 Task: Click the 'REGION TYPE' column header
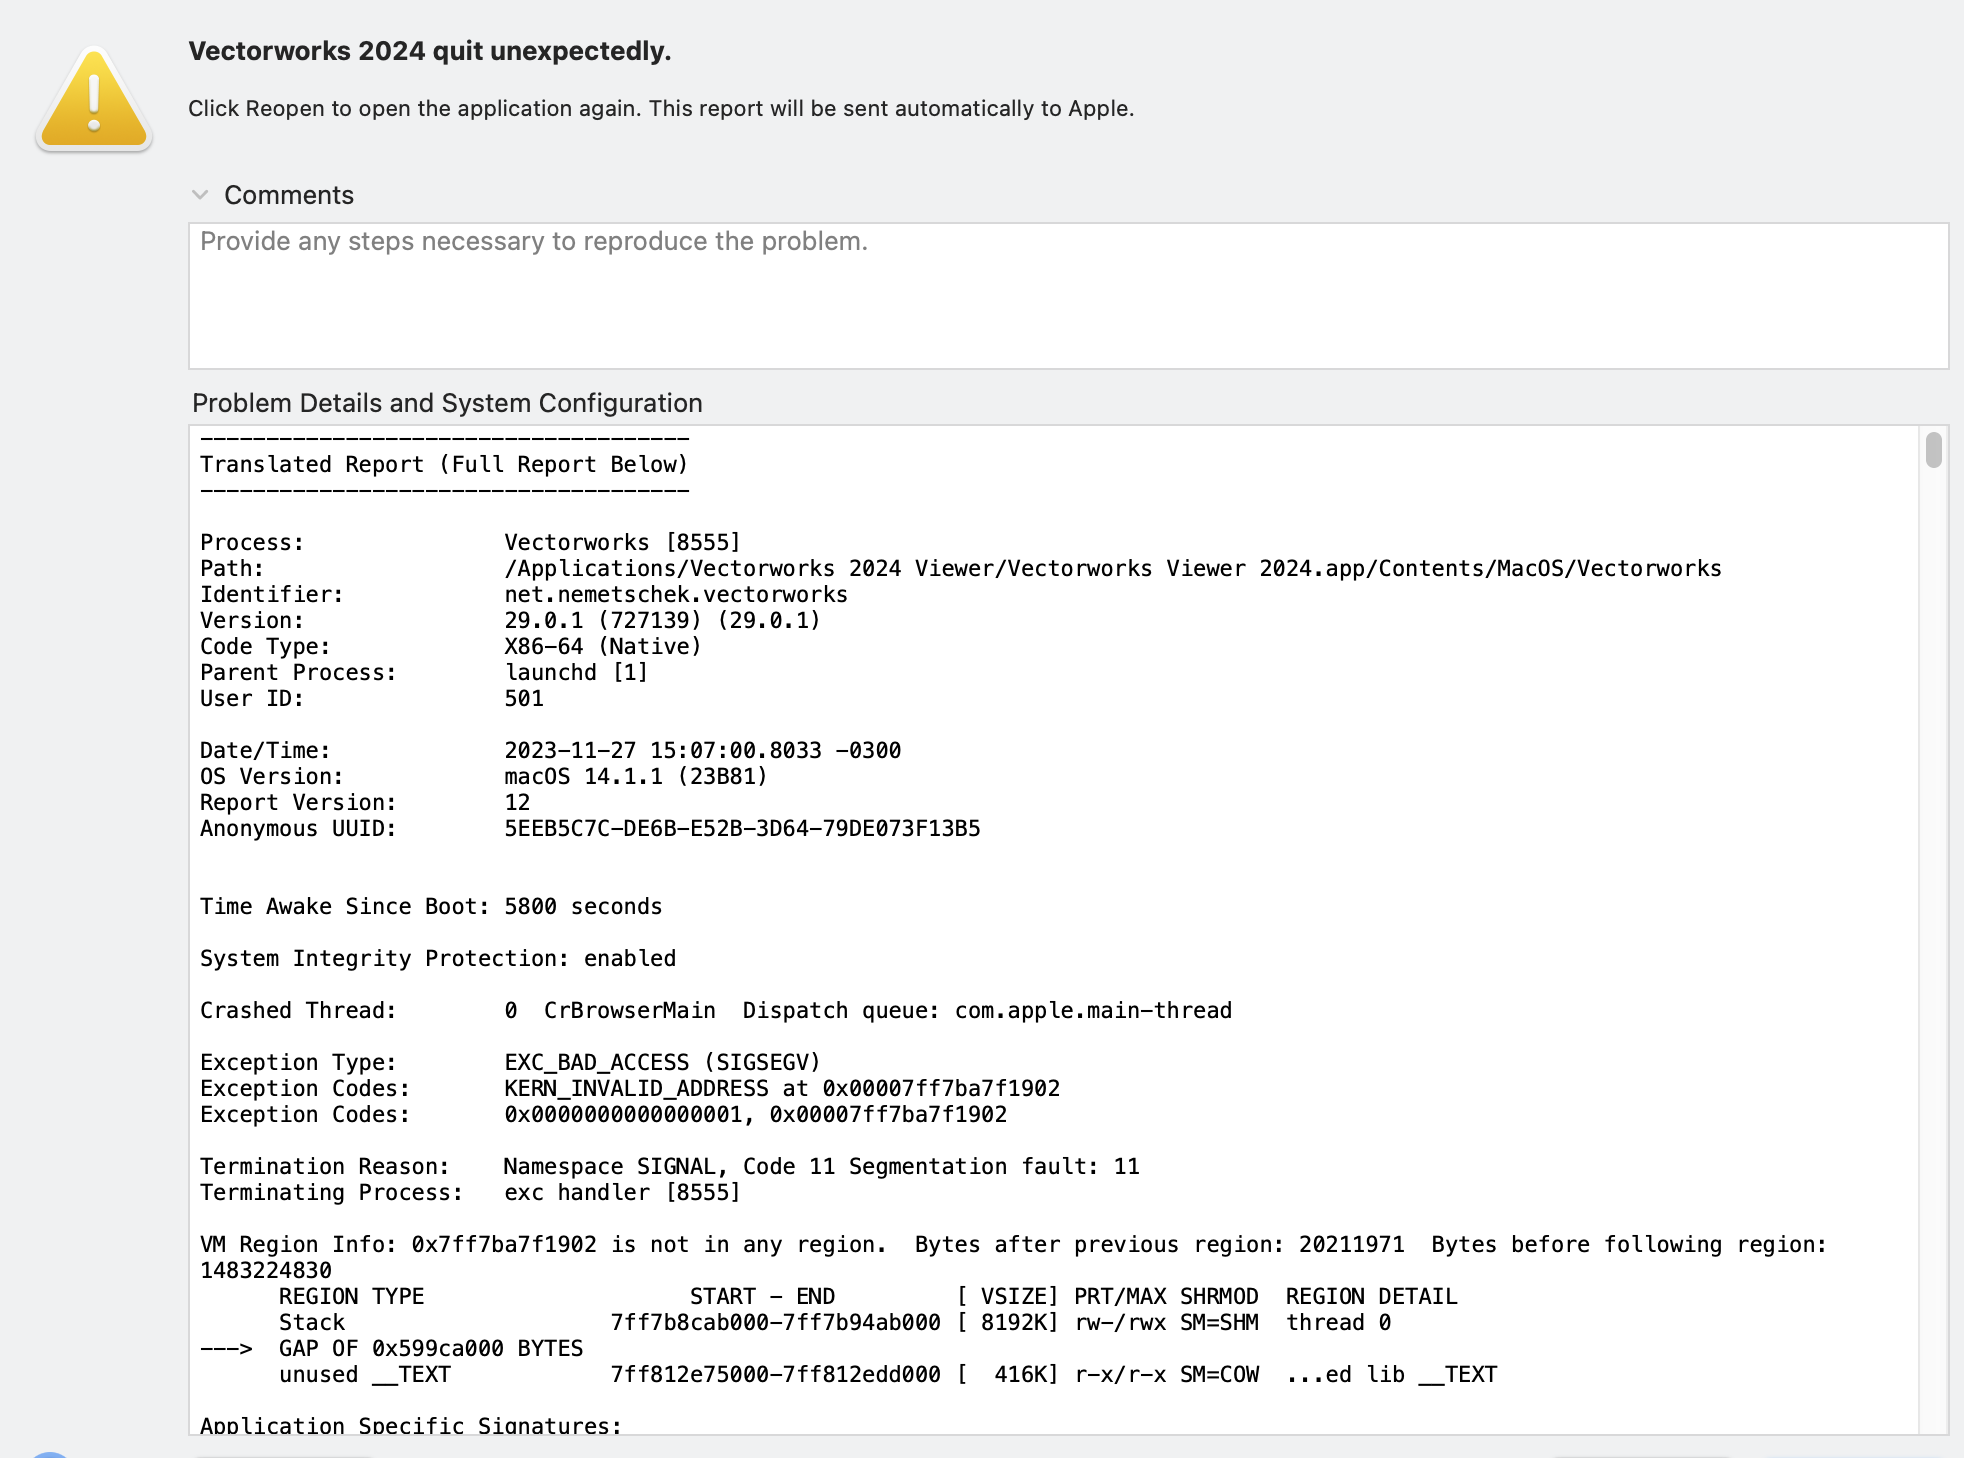click(x=352, y=1296)
